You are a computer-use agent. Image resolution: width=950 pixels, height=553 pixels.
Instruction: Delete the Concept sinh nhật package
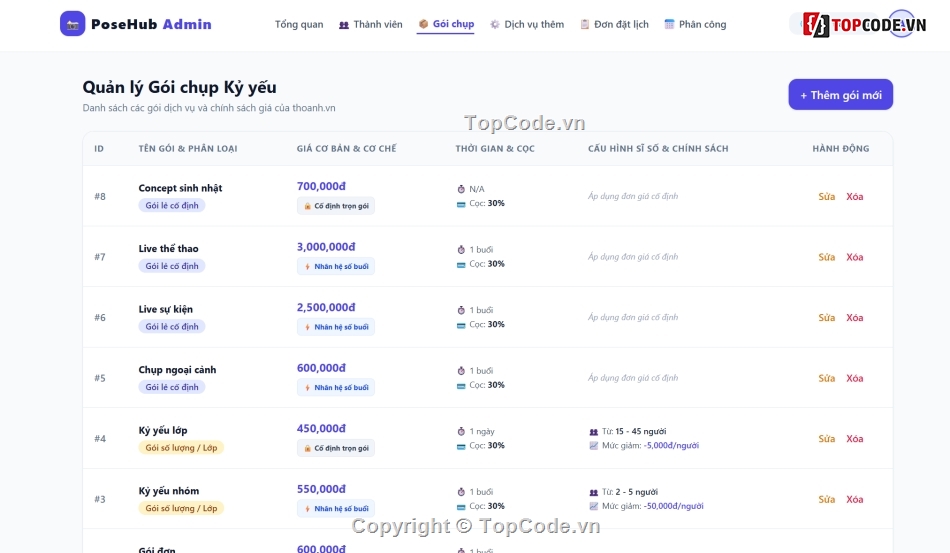point(854,196)
